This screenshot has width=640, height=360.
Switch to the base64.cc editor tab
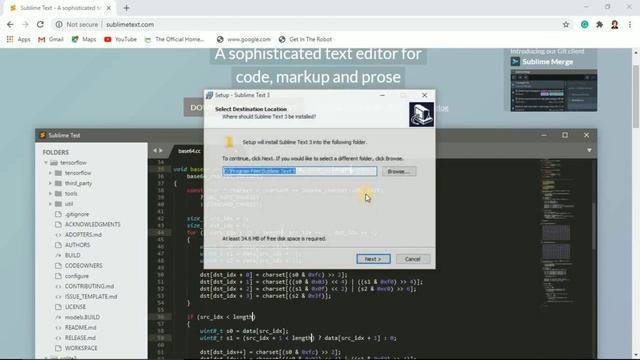click(x=189, y=151)
